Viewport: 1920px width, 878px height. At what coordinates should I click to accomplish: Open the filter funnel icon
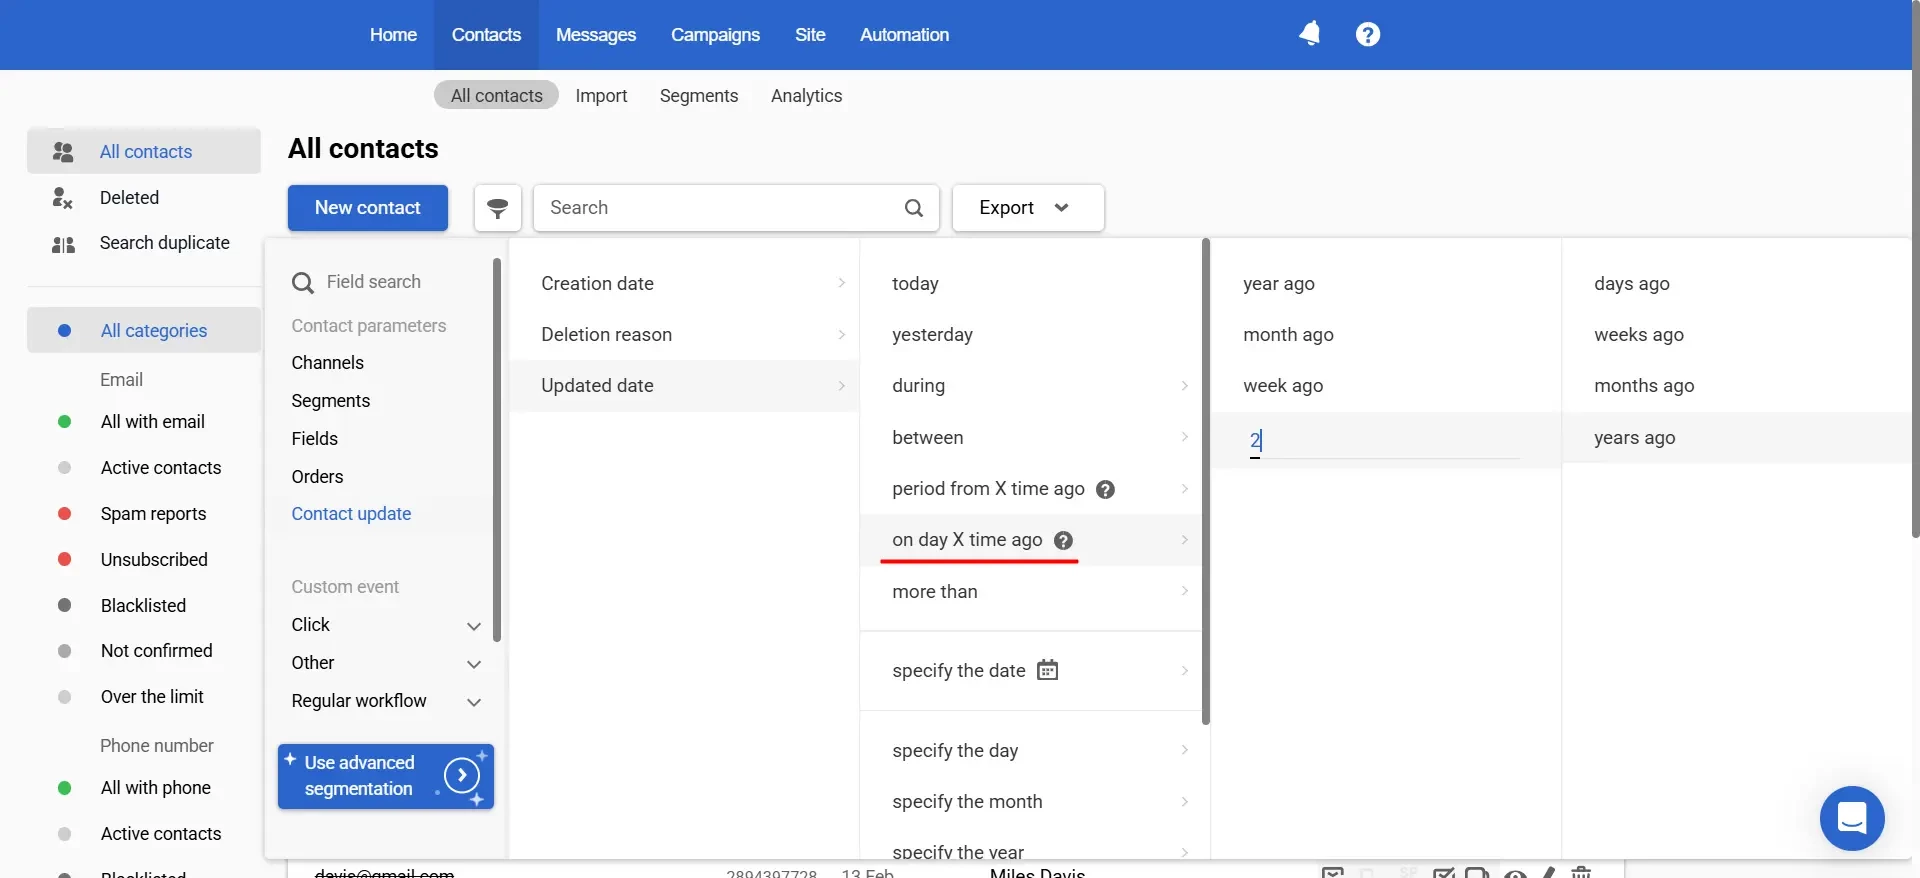coord(497,208)
